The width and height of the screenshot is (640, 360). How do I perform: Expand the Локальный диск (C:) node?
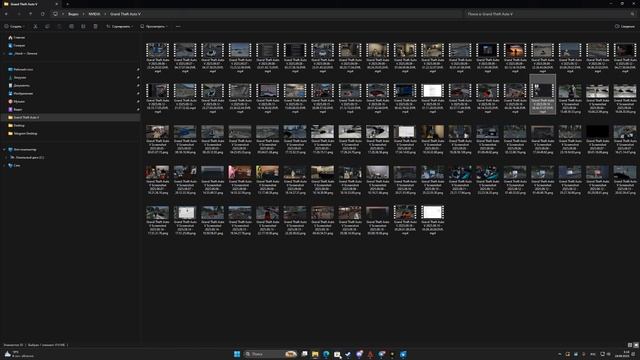(6, 158)
